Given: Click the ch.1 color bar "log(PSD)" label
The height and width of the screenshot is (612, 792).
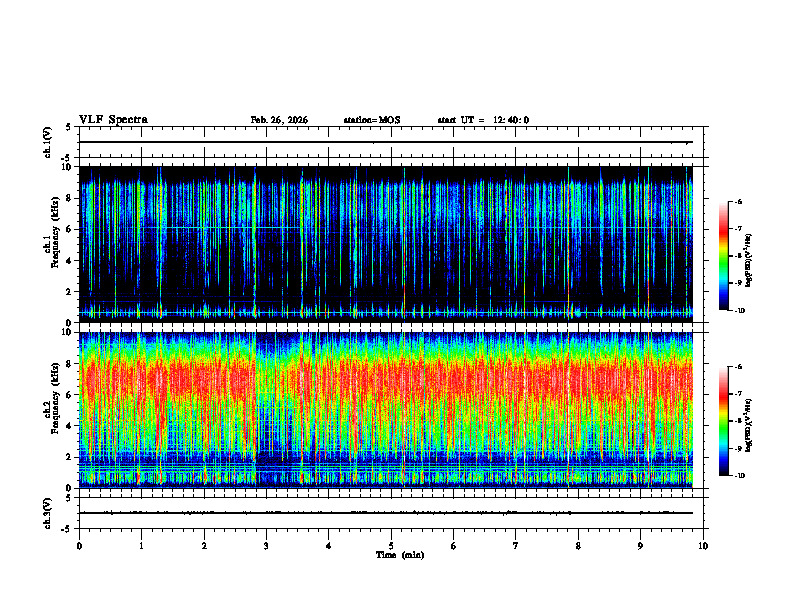Looking at the screenshot, I should tap(749, 261).
